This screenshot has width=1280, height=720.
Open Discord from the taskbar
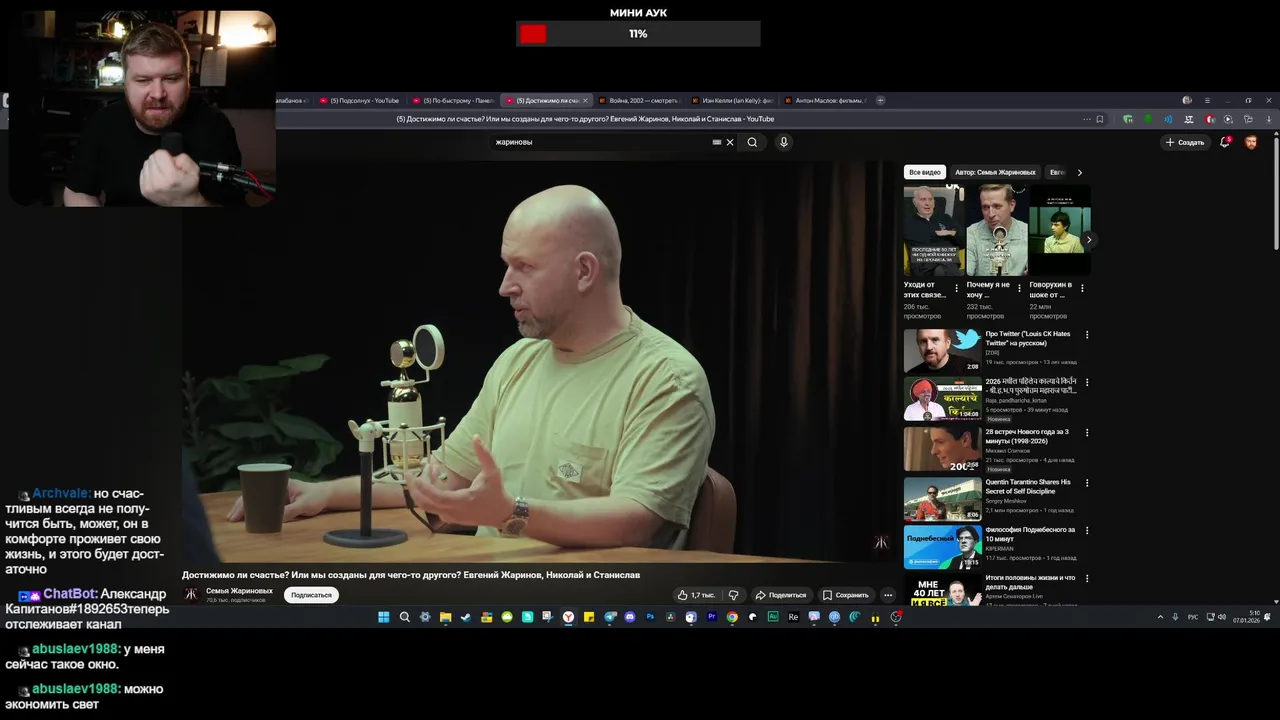[x=630, y=617]
